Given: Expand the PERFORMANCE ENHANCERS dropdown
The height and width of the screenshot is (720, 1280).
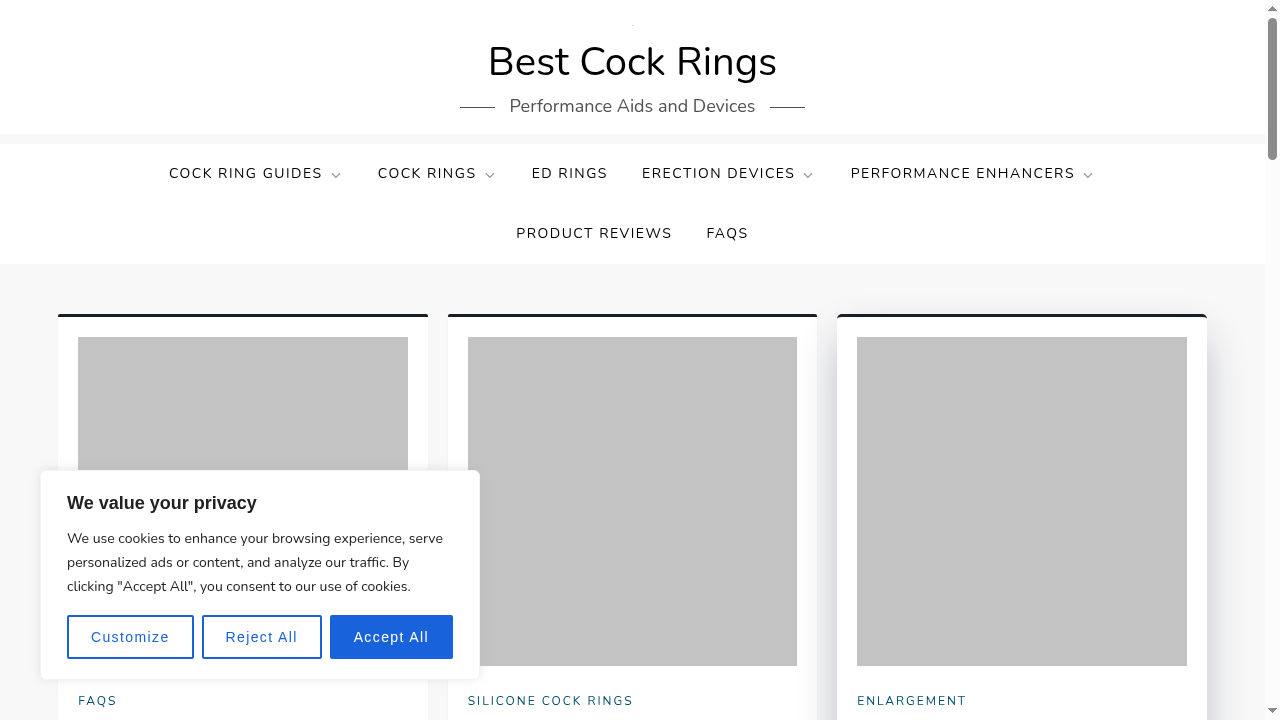Looking at the screenshot, I should (962, 173).
